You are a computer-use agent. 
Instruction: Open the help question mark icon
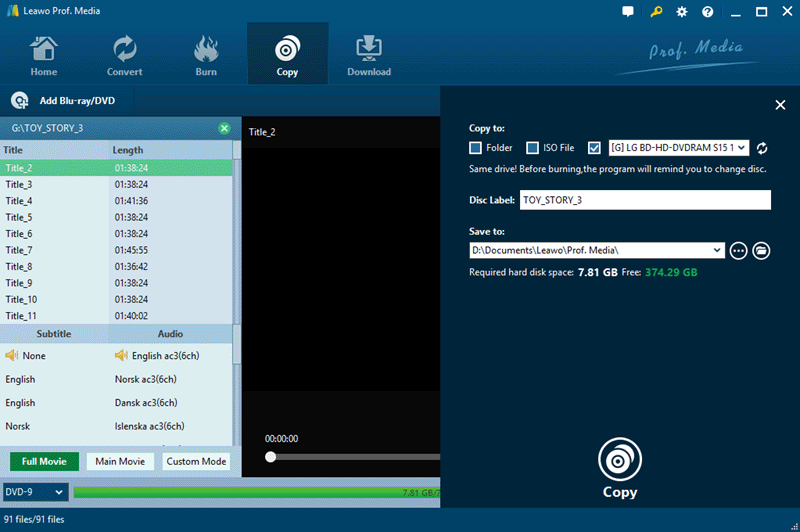pos(707,12)
